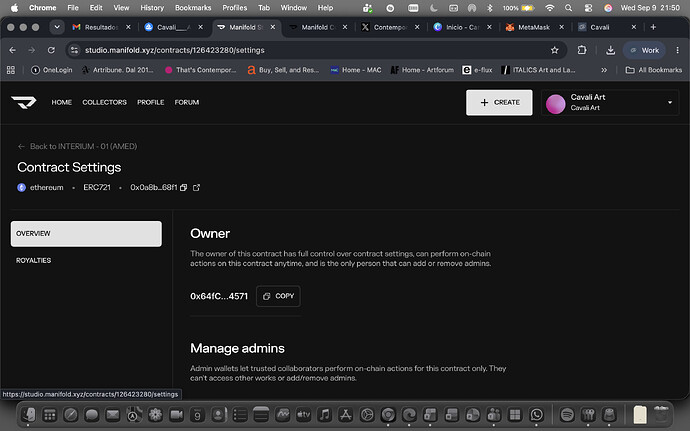The height and width of the screenshot is (431, 690).
Task: Click the Bluetooth status icon
Action: pos(490,8)
